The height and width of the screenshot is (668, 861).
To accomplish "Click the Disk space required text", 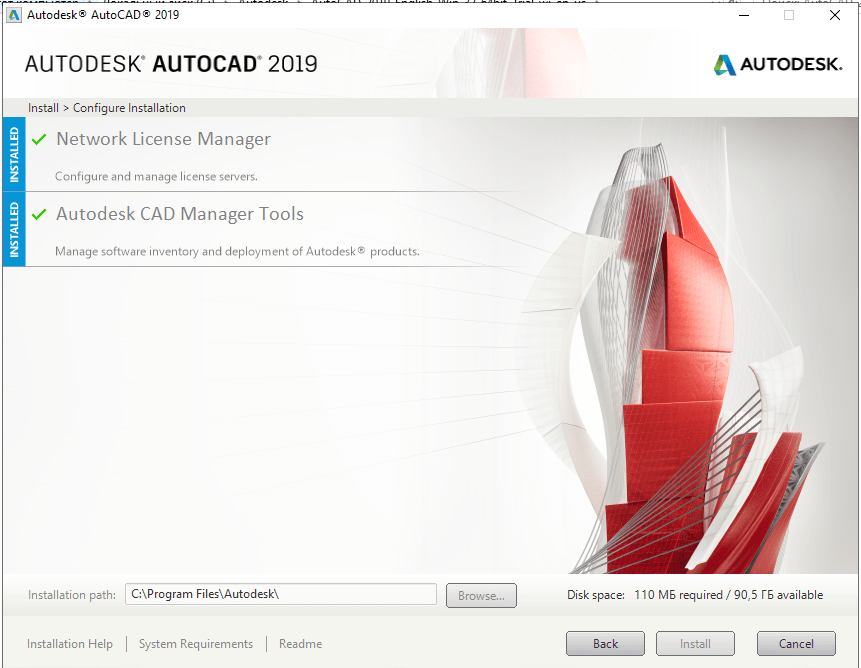I will click(x=695, y=595).
